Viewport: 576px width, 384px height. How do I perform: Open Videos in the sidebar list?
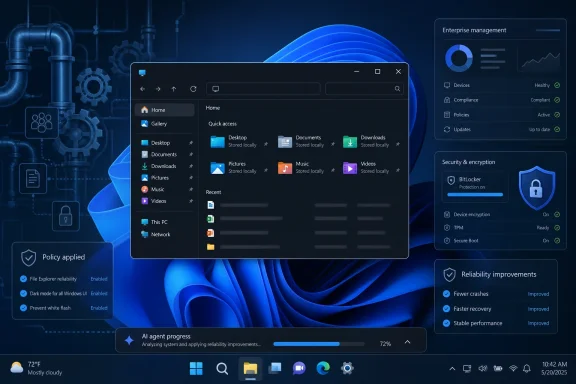click(x=165, y=201)
